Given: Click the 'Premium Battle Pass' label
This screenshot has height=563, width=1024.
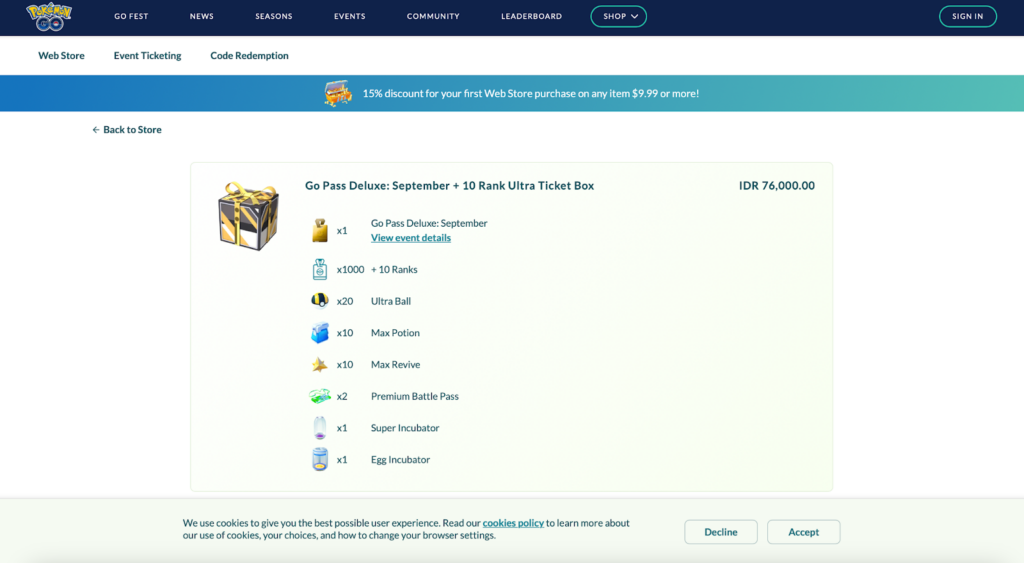Looking at the screenshot, I should coord(415,396).
